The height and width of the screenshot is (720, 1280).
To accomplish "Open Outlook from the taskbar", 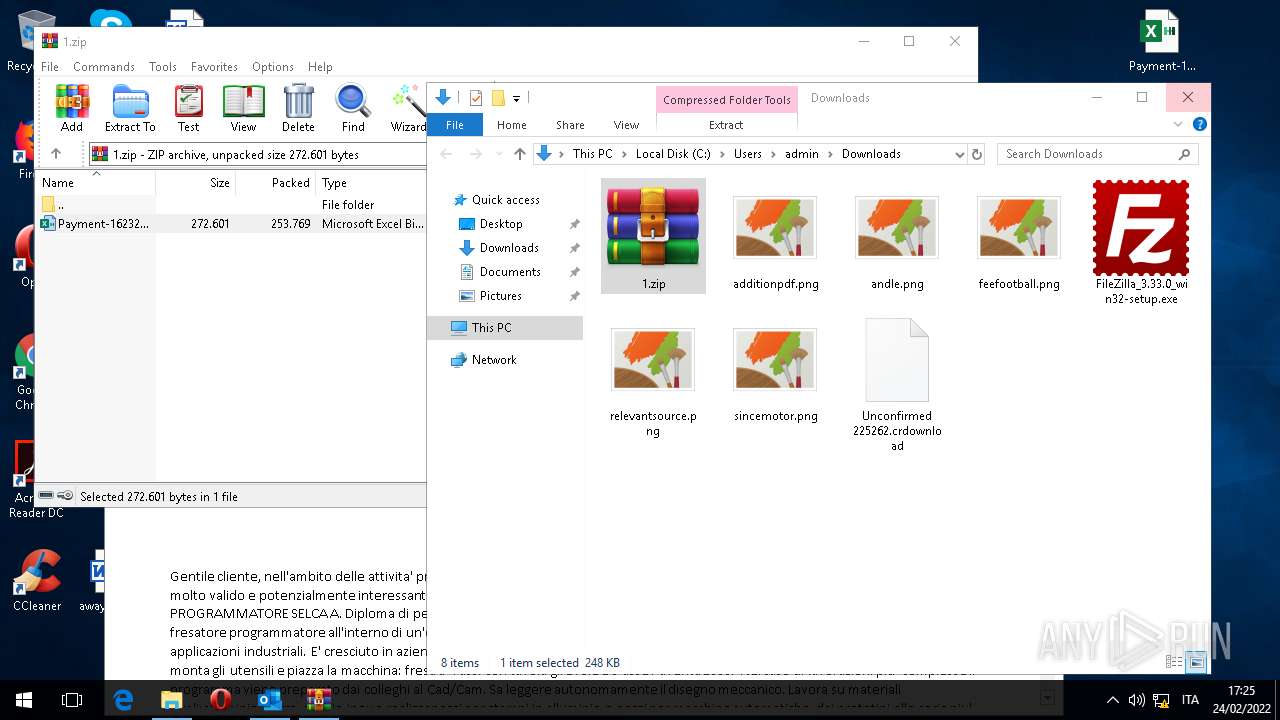I will tap(270, 700).
